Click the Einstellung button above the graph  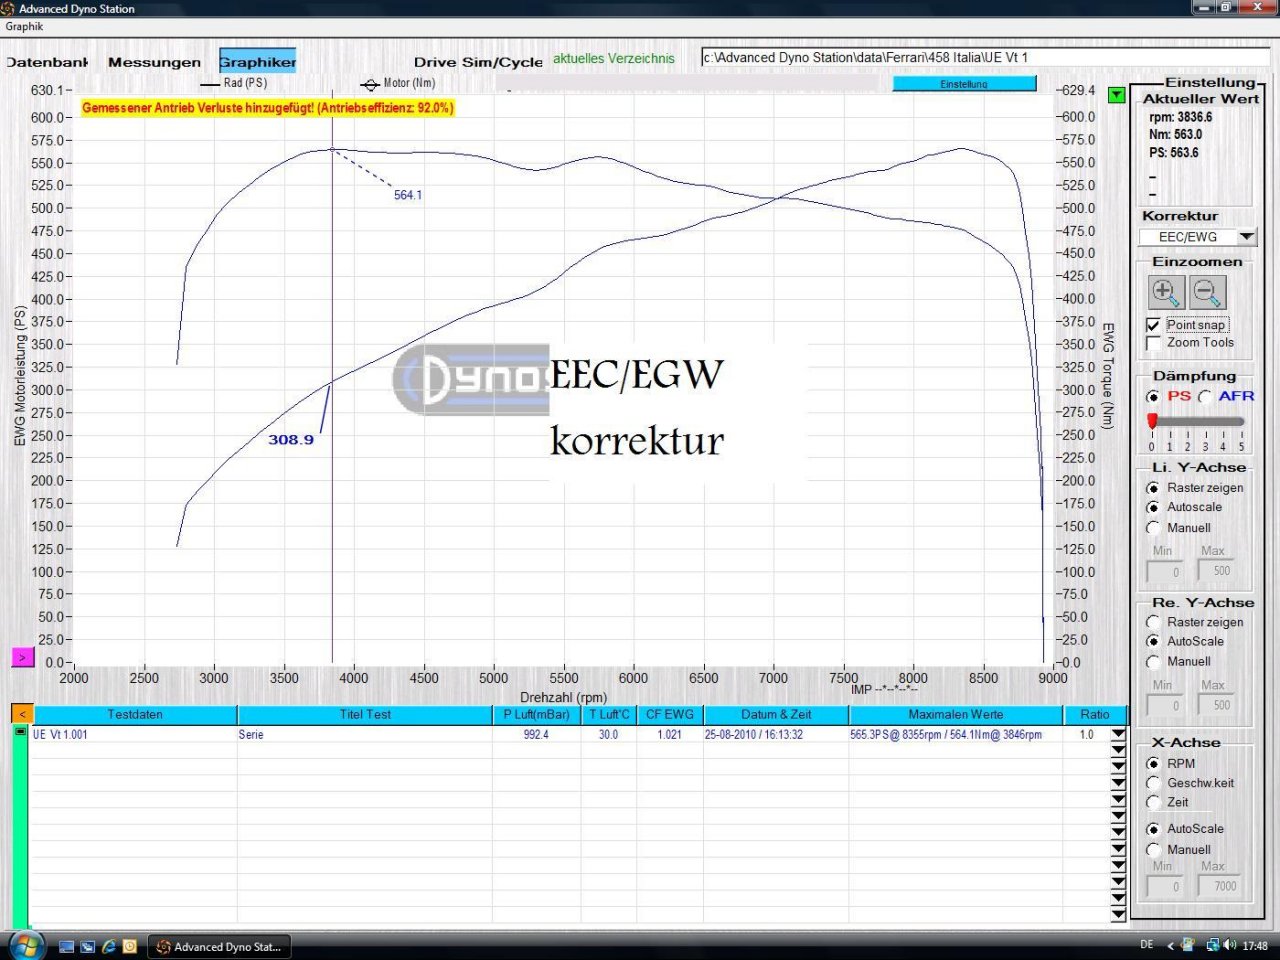pyautogui.click(x=964, y=84)
